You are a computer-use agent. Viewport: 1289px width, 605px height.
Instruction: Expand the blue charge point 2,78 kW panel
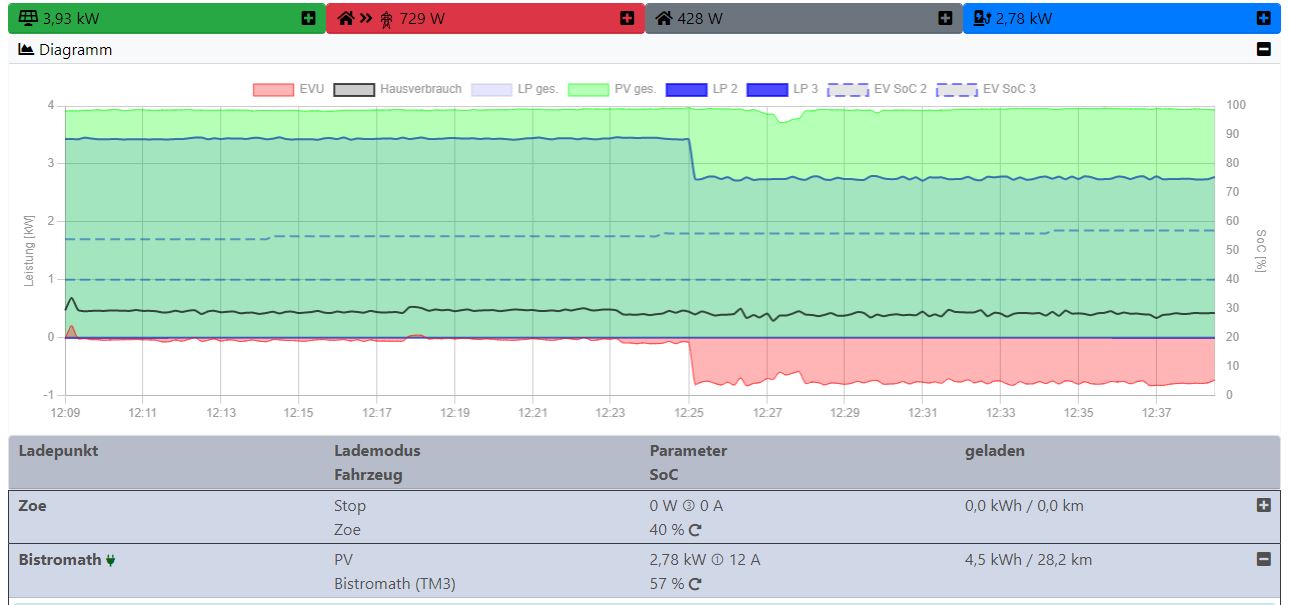(1264, 18)
